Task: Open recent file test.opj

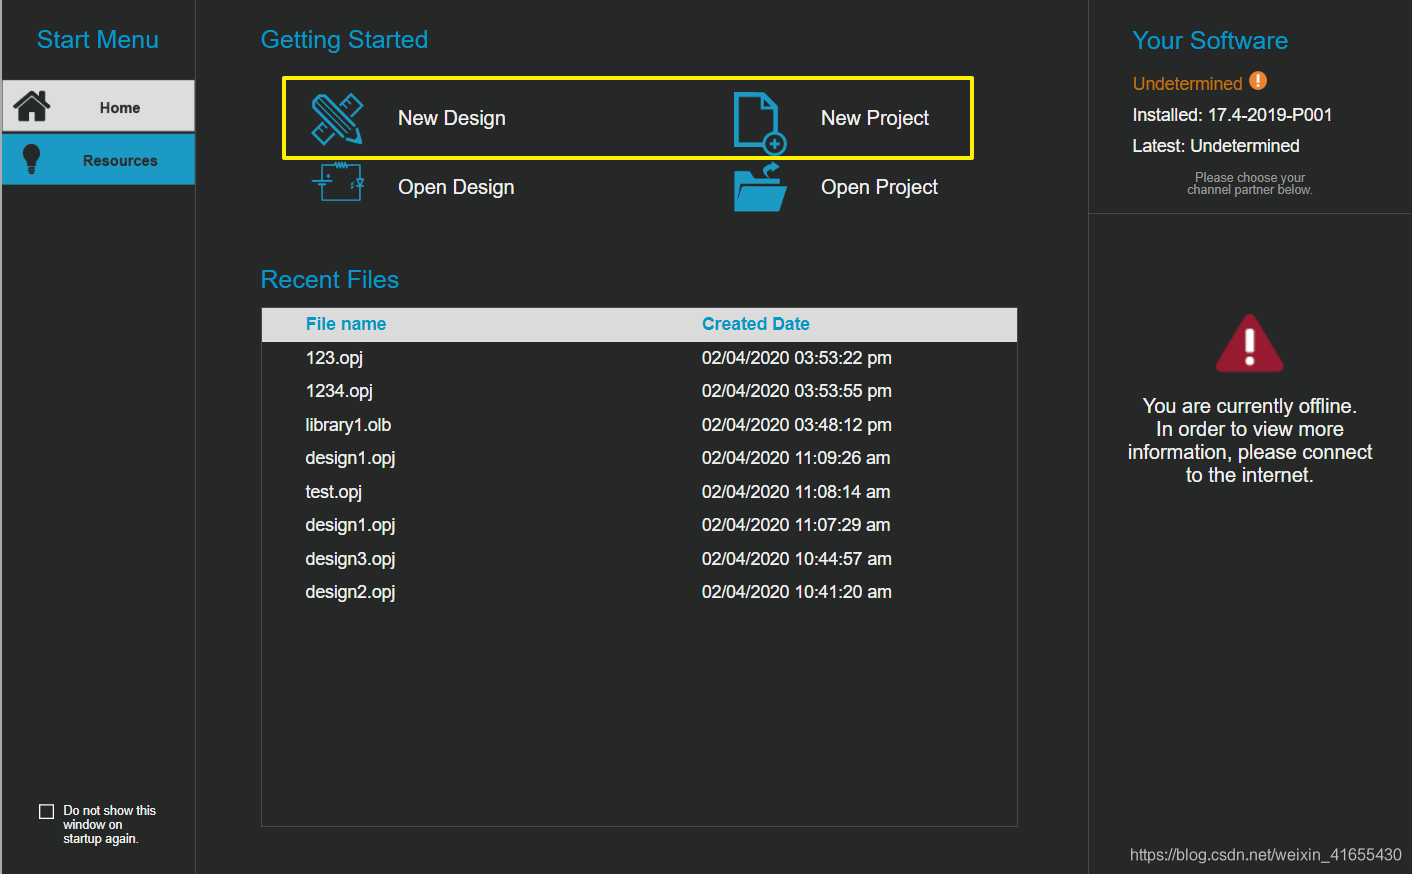Action: pyautogui.click(x=333, y=492)
